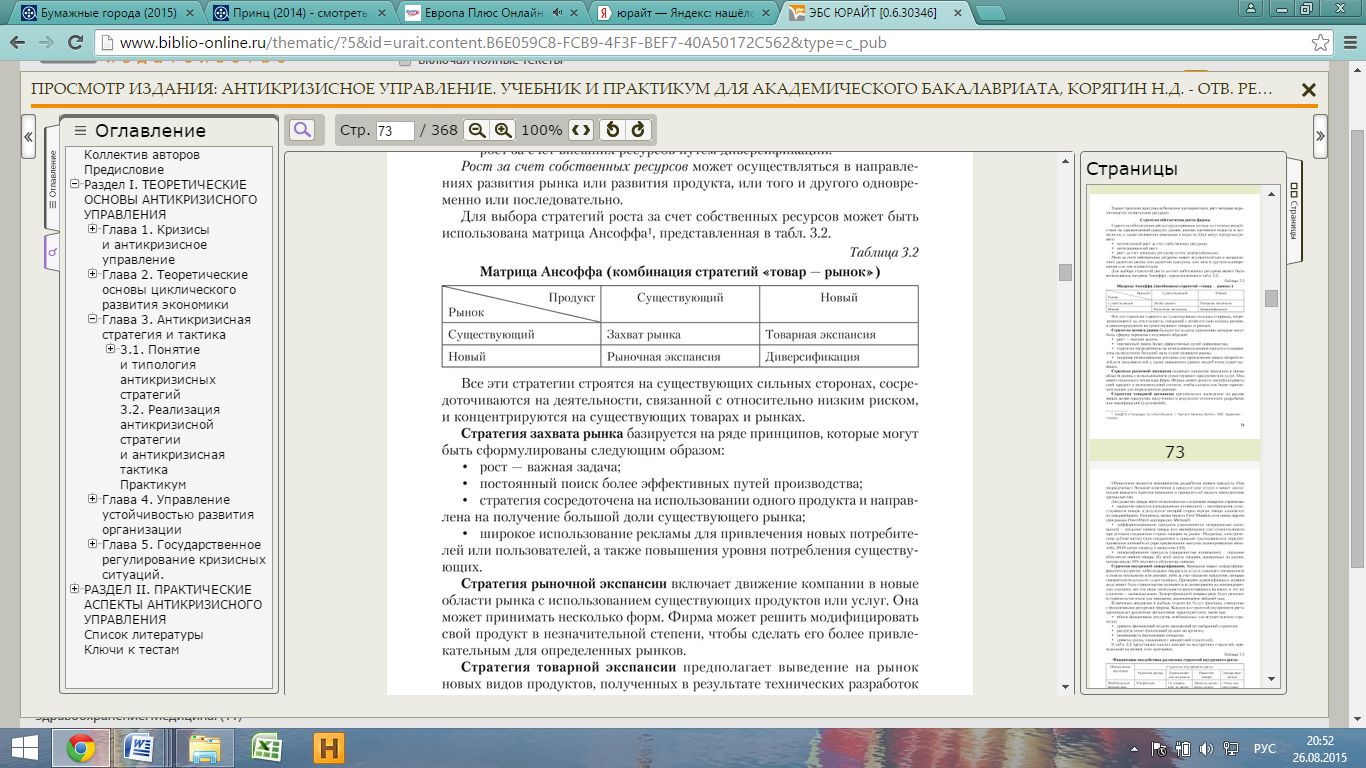Collapse left panel with double-chevron arrow
Viewport: 1366px width, 768px height.
click(x=28, y=136)
